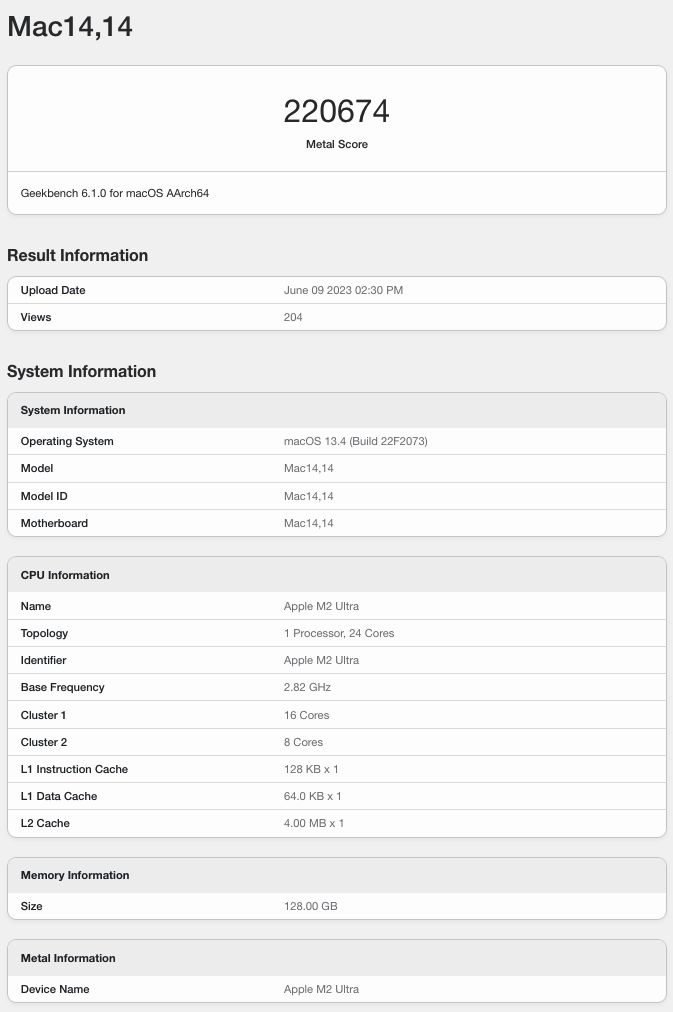Click the Memory Information table header

coord(75,875)
